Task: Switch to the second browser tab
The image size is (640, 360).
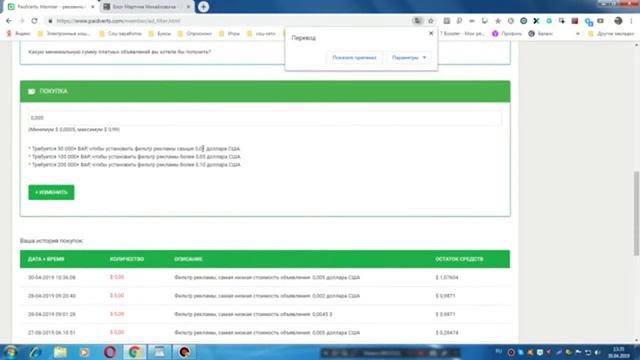Action: point(146,7)
